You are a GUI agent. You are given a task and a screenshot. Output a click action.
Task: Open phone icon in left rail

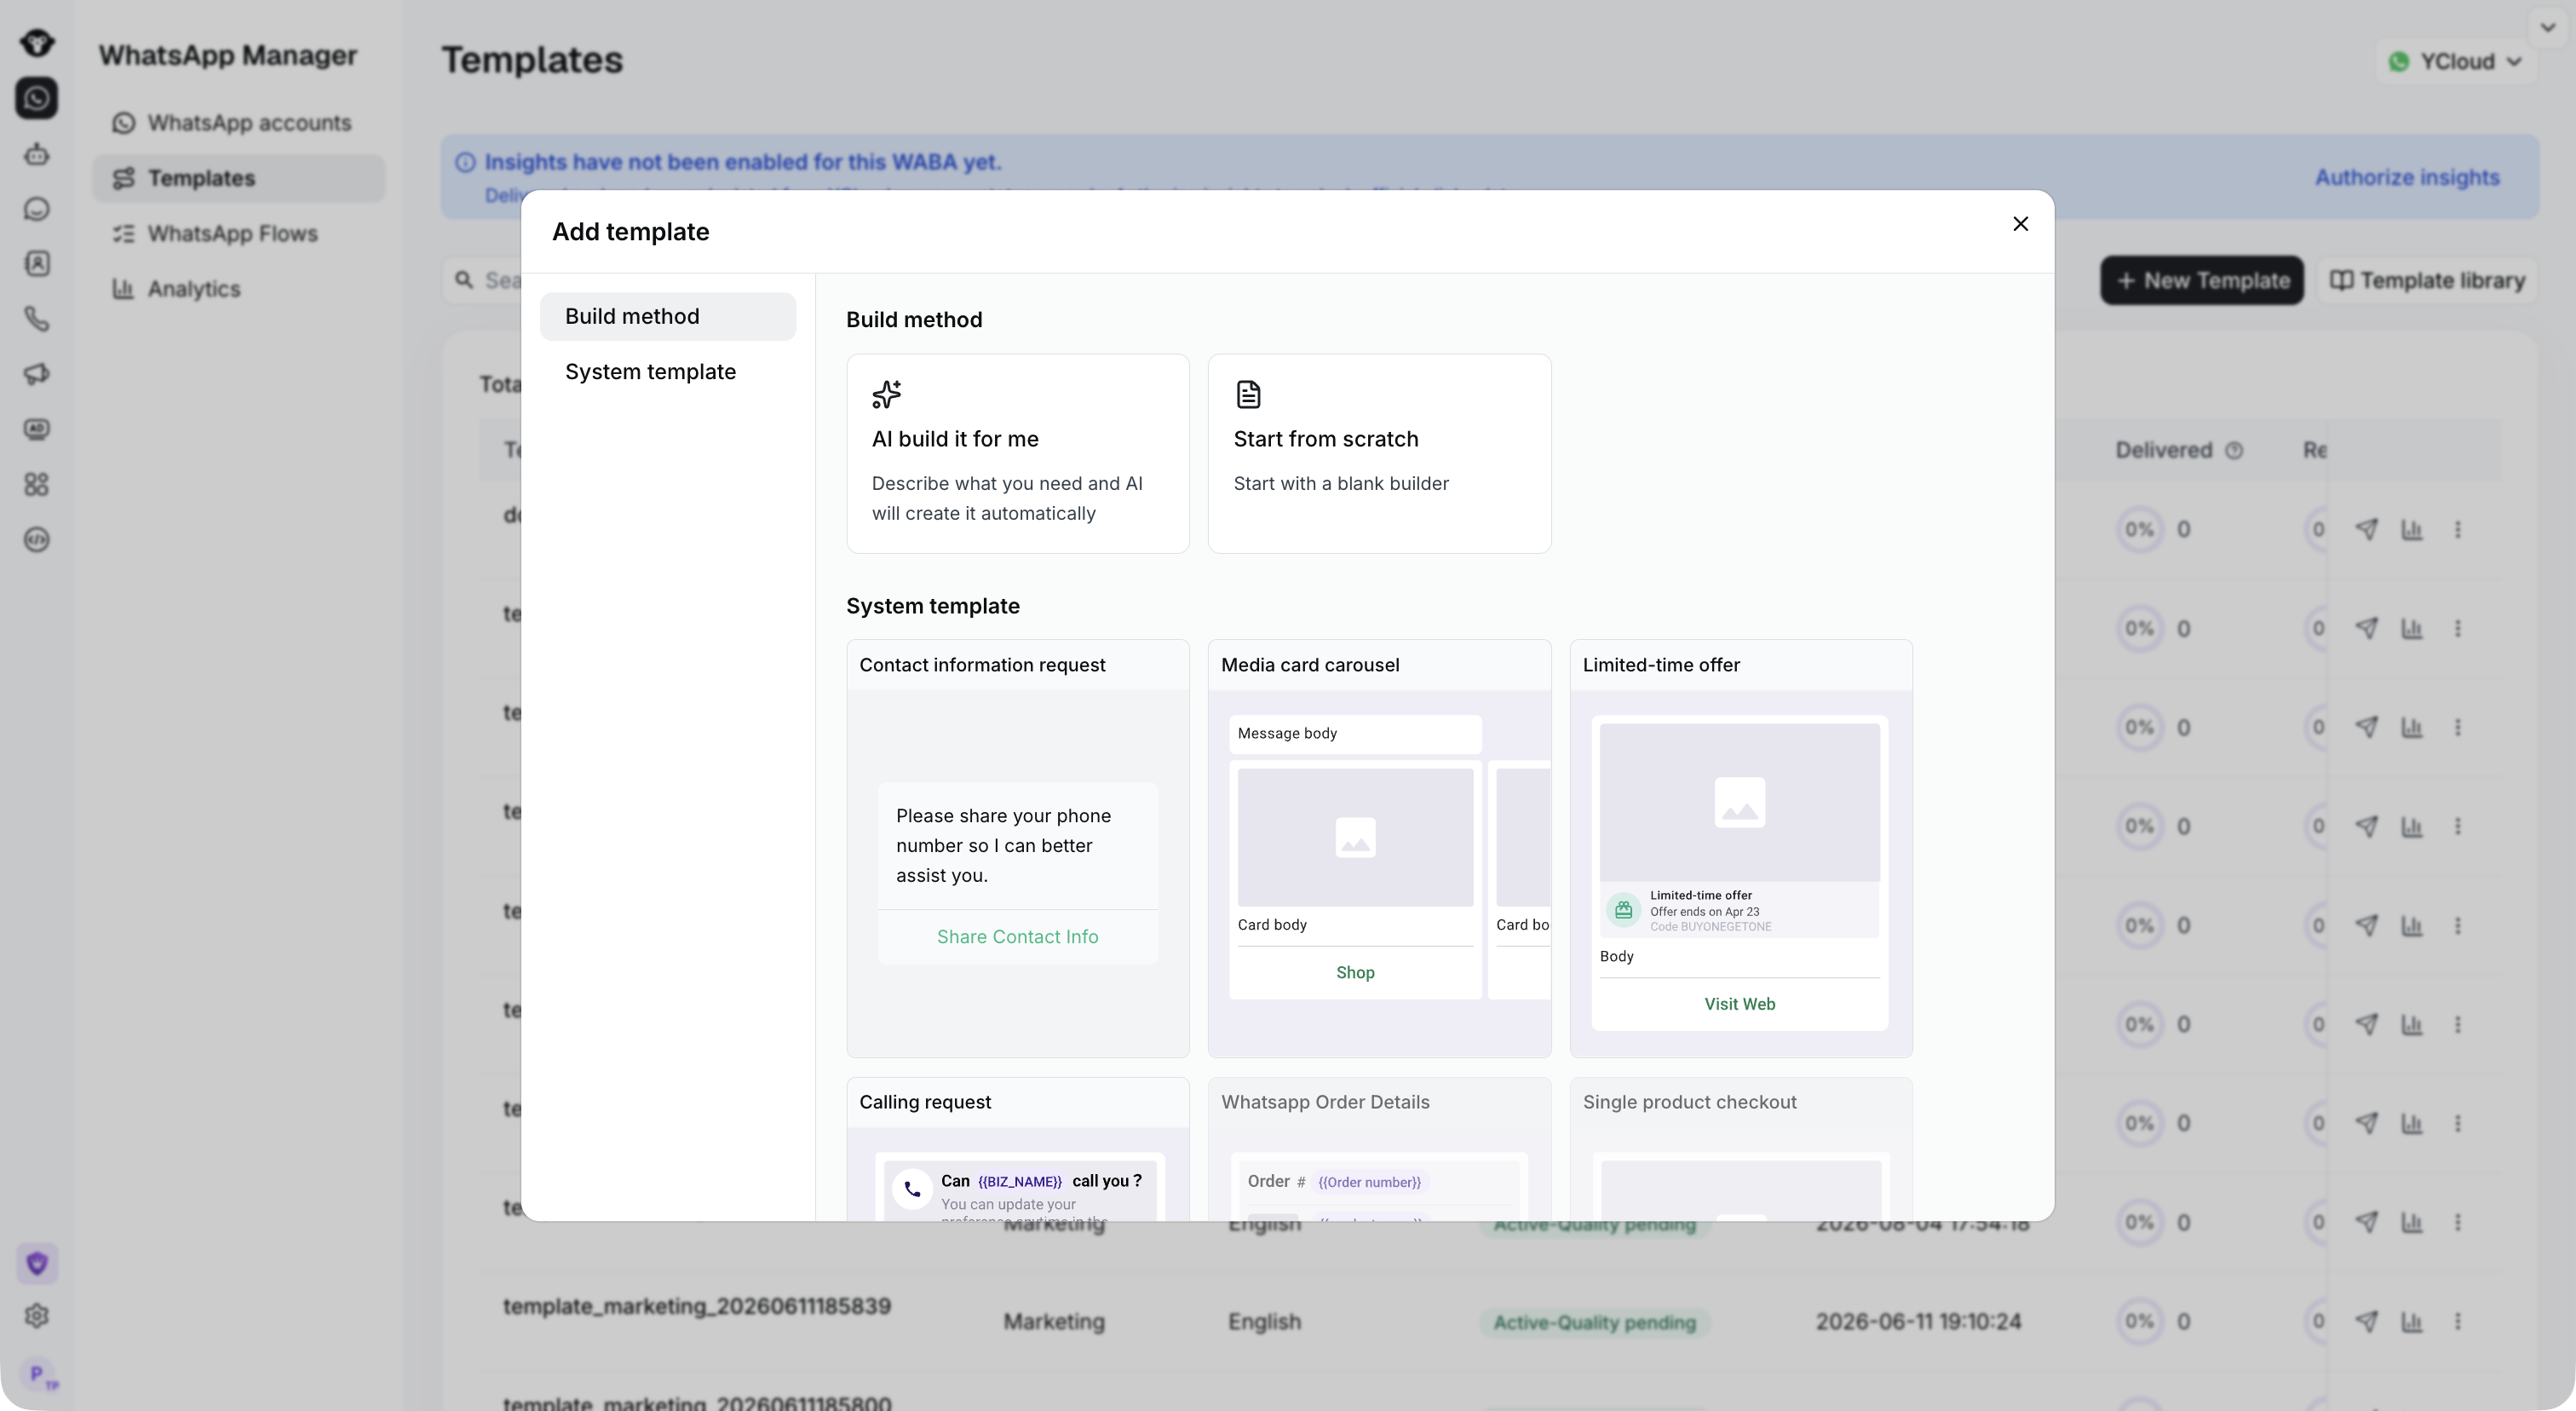37,319
